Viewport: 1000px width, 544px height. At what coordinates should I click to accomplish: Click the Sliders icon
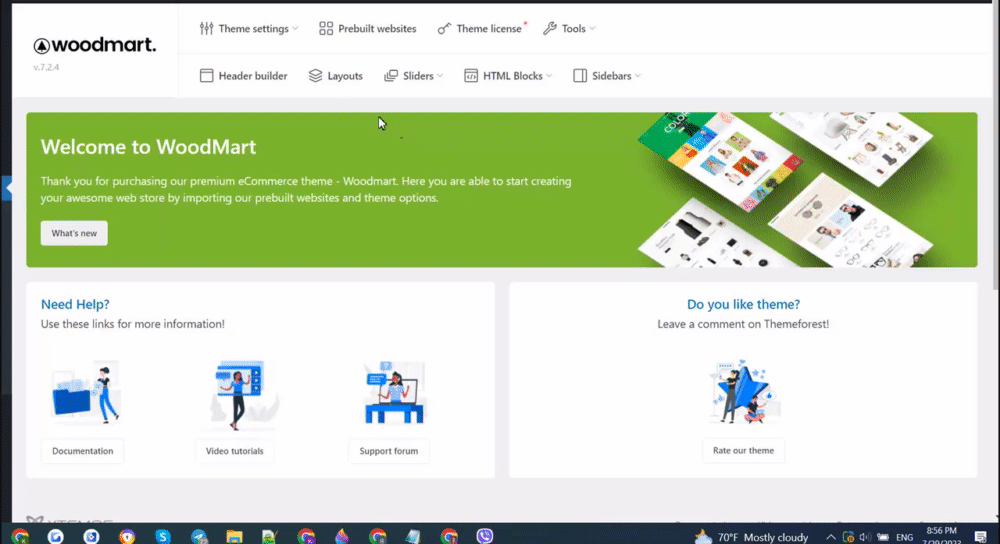[391, 76]
